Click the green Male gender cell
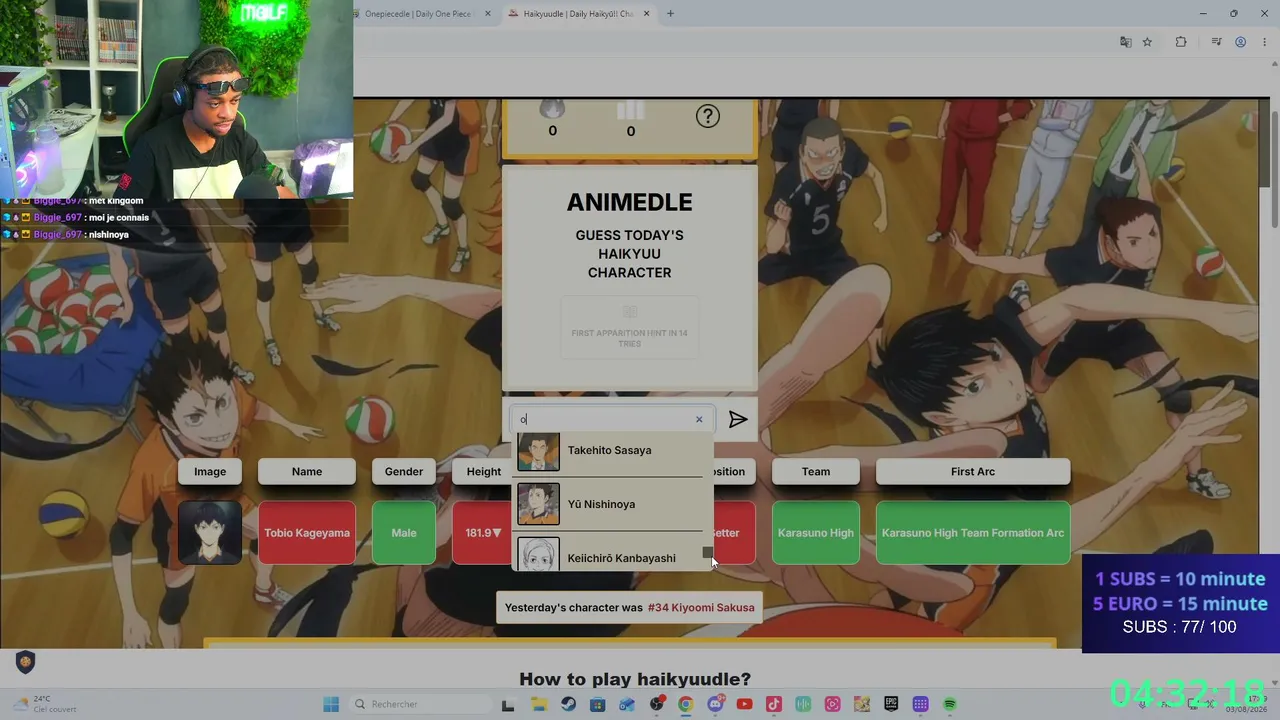Screen dimensions: 1280x720 tap(404, 533)
